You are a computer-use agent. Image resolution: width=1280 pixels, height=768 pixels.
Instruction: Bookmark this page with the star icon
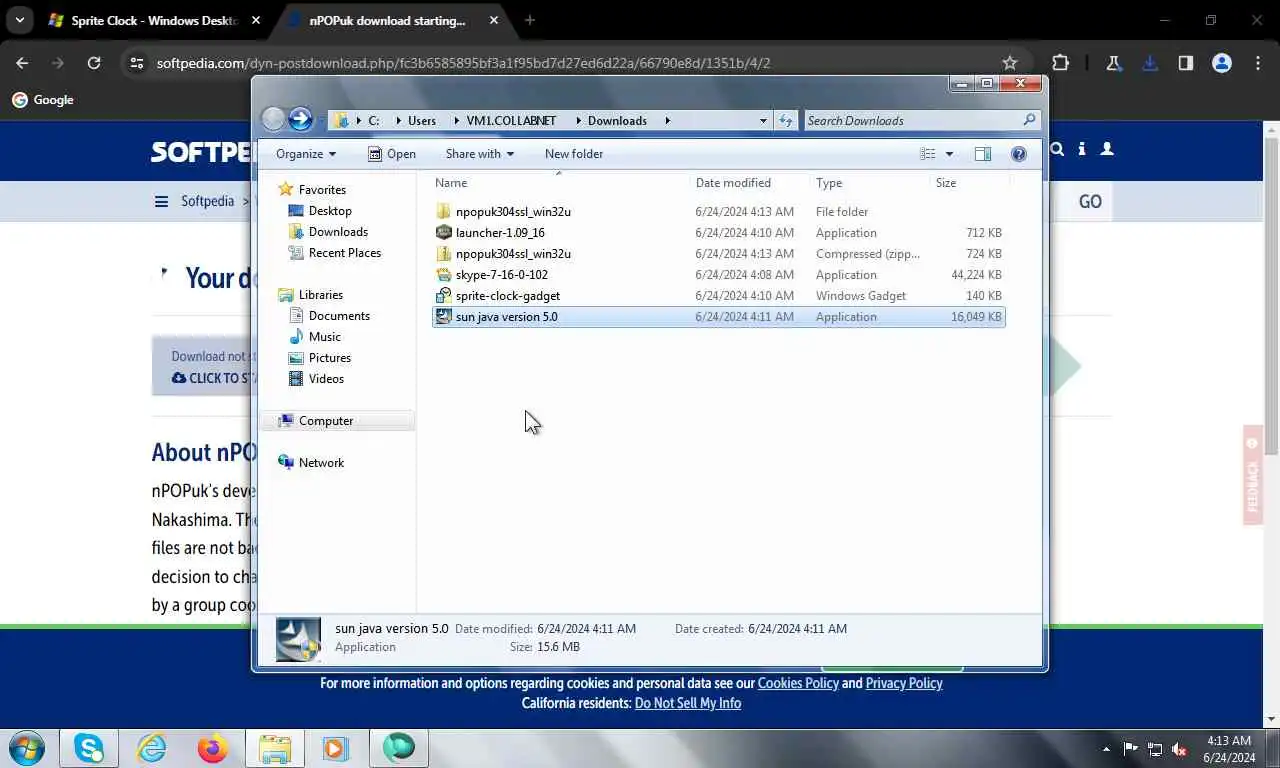[x=1010, y=63]
